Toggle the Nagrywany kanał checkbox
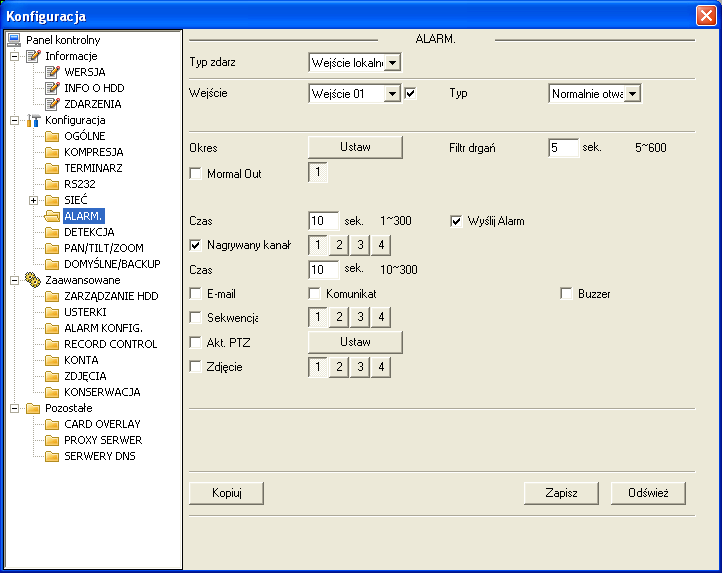 [196, 245]
